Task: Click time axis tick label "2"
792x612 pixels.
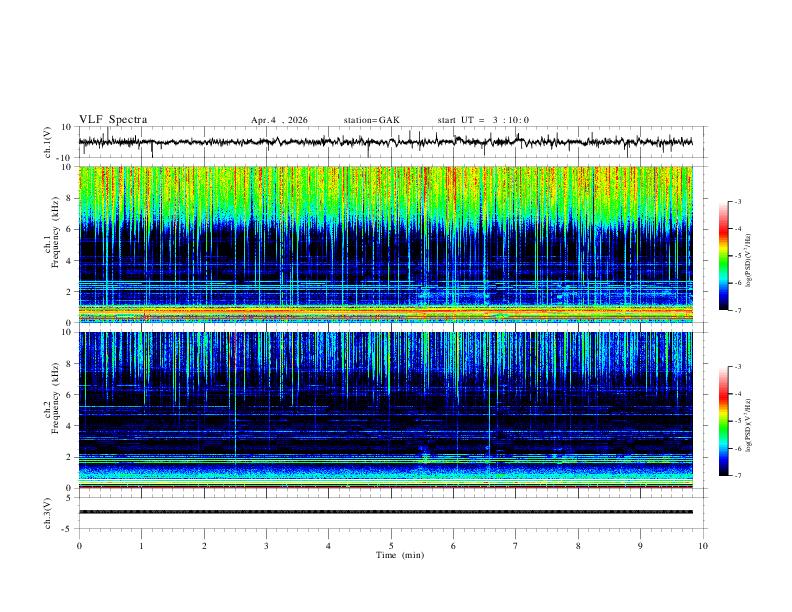Action: point(204,546)
